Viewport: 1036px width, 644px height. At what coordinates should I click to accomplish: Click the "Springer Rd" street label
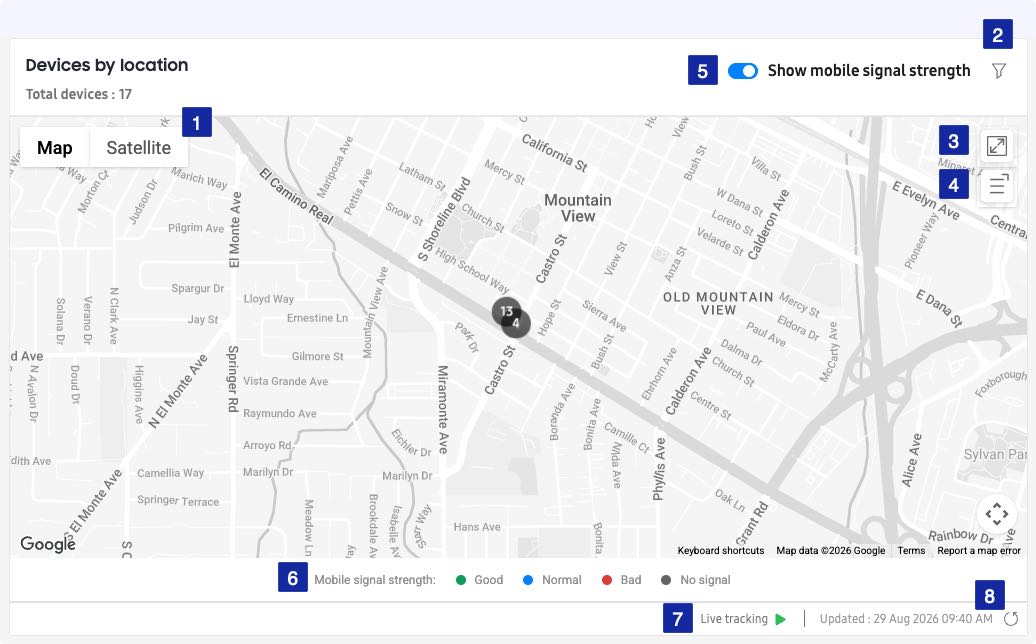coord(233,379)
